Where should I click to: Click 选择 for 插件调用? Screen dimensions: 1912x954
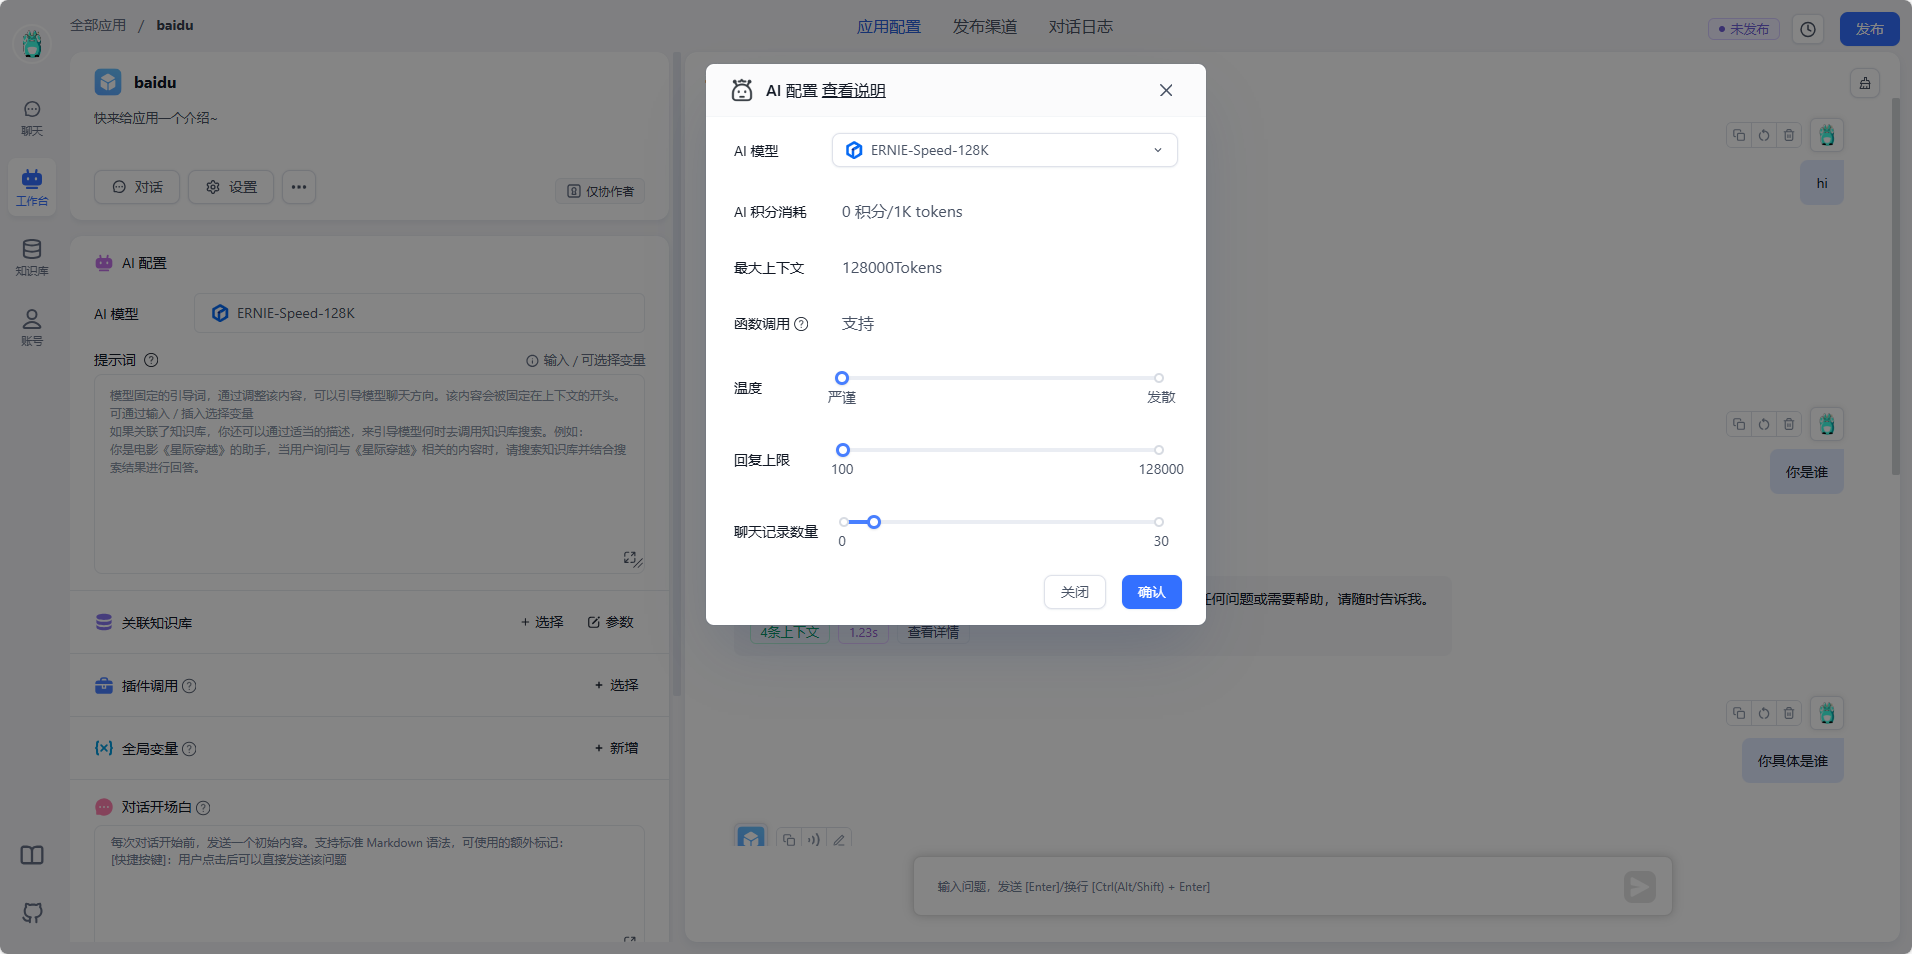(617, 685)
